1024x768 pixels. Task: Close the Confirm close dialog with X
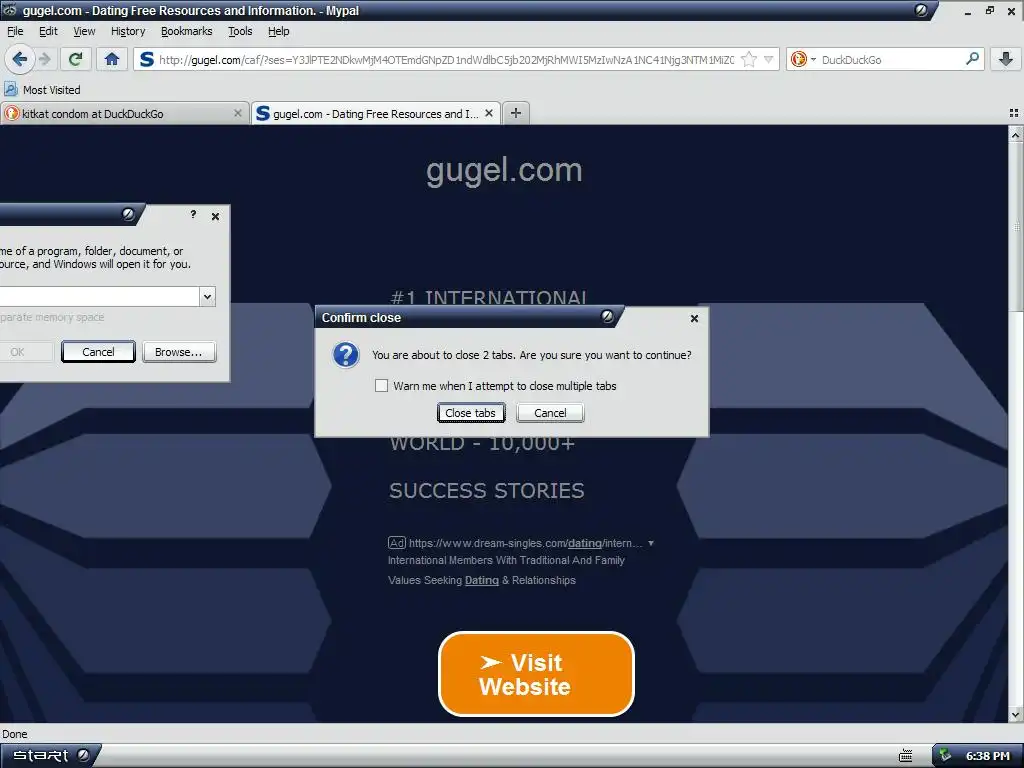[694, 318]
